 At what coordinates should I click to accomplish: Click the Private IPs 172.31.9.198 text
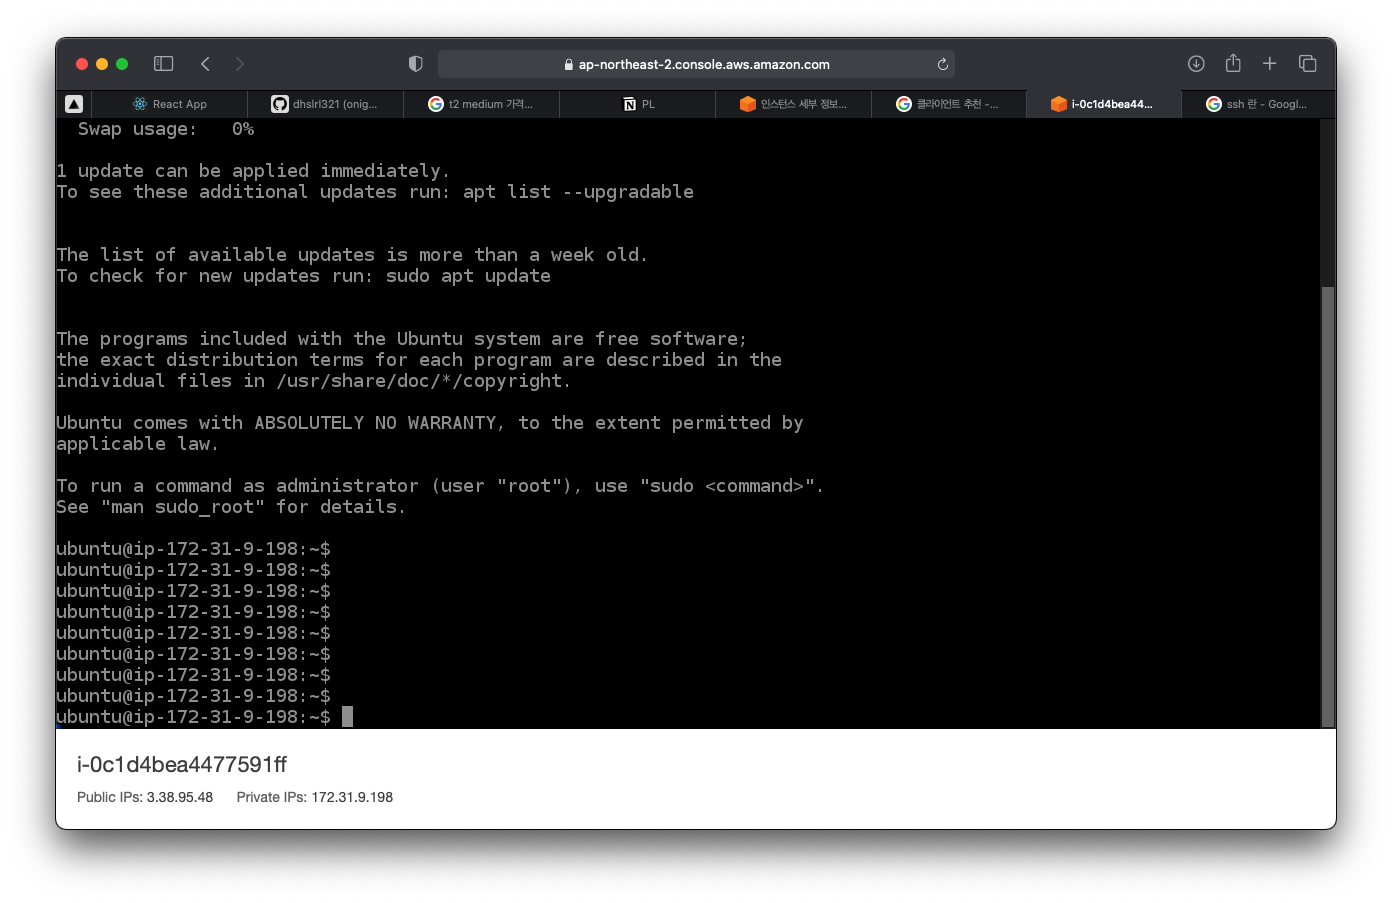pyautogui.click(x=315, y=797)
